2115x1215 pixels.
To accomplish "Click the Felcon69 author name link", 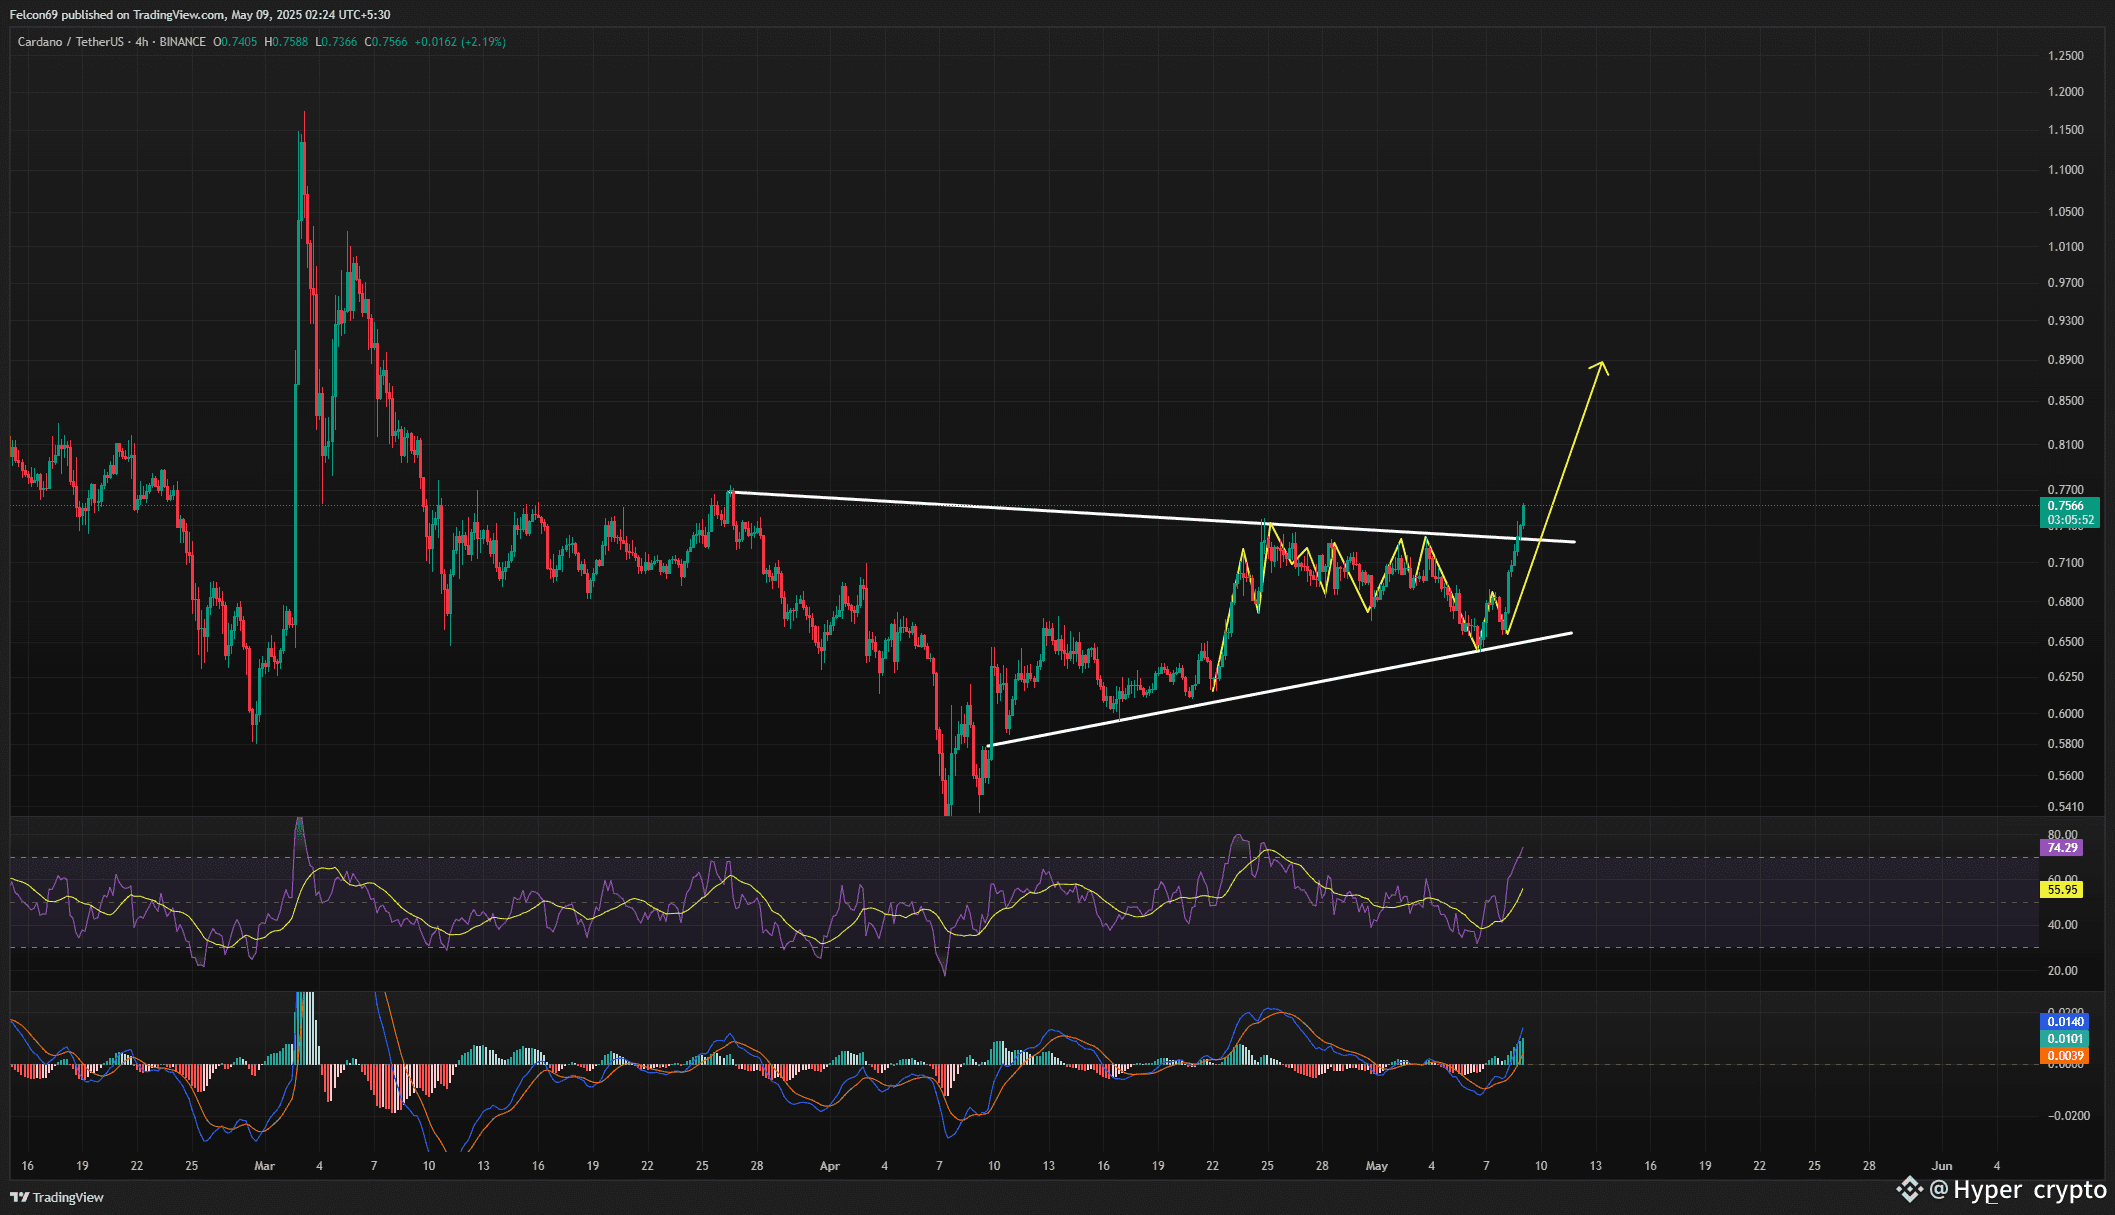I will pyautogui.click(x=36, y=14).
